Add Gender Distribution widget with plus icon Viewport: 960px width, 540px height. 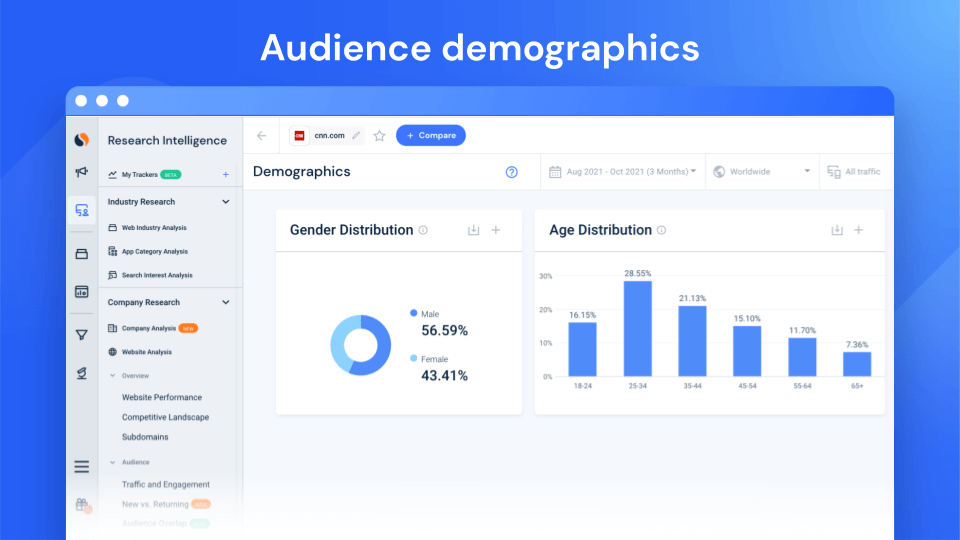point(496,230)
